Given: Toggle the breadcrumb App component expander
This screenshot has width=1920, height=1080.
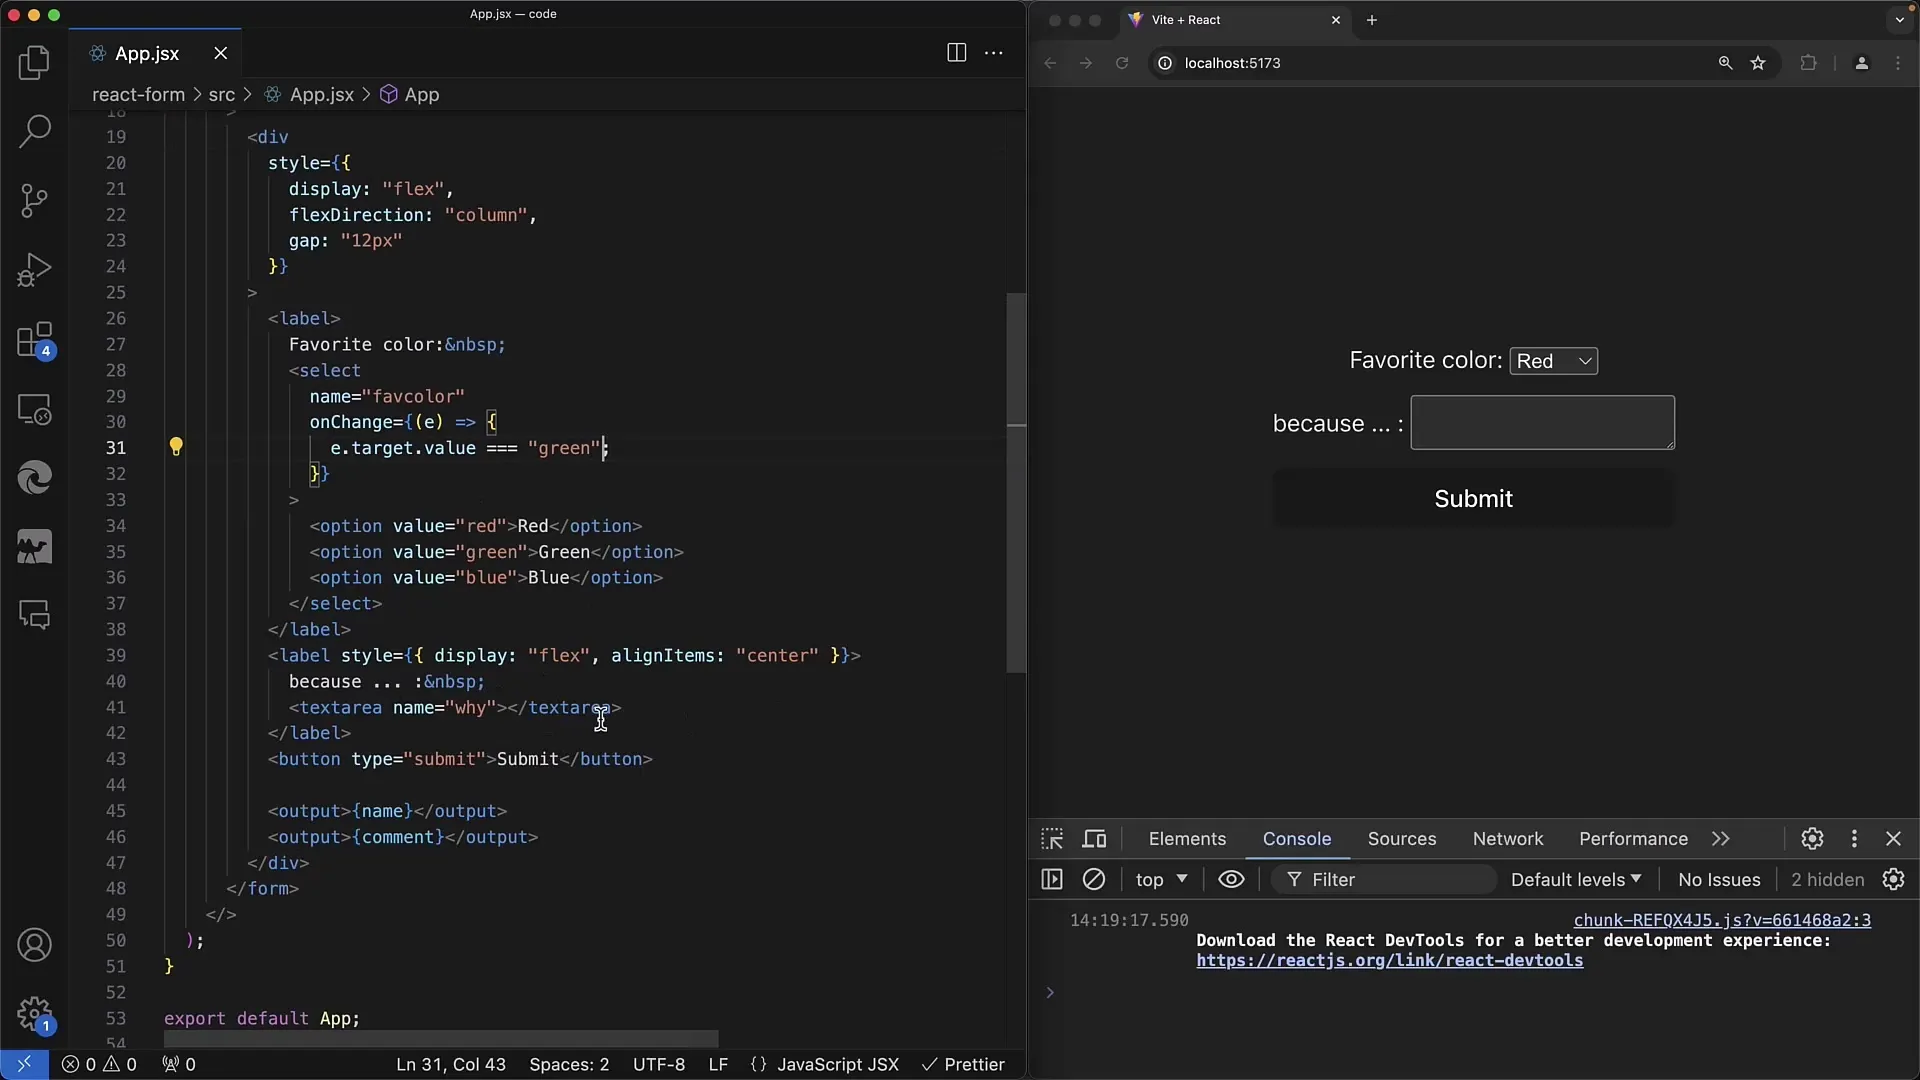Looking at the screenshot, I should (x=421, y=94).
